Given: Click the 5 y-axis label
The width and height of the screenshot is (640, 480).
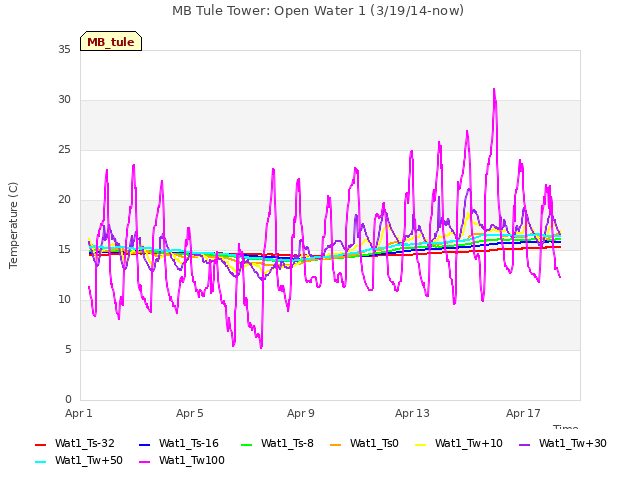Looking at the screenshot, I should pos(68,350).
